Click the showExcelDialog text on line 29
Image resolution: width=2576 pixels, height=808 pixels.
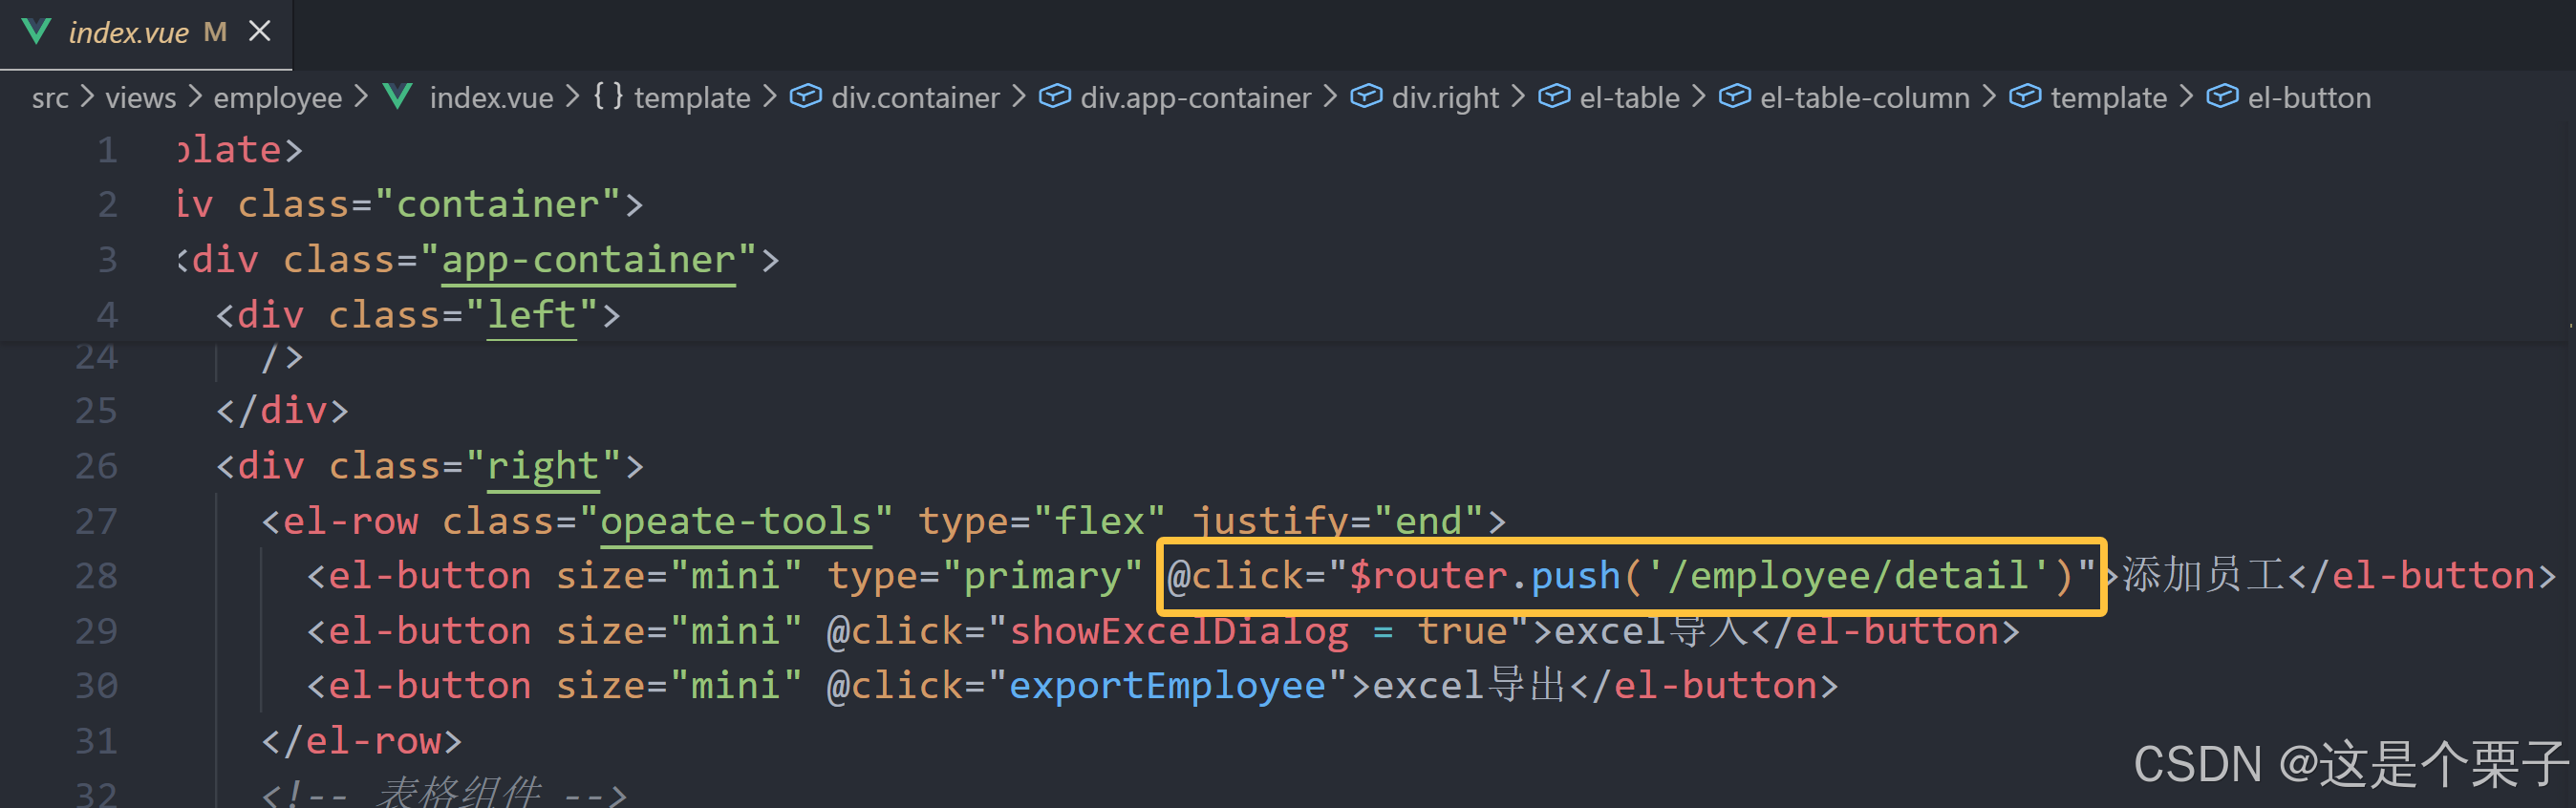pyautogui.click(x=1178, y=632)
